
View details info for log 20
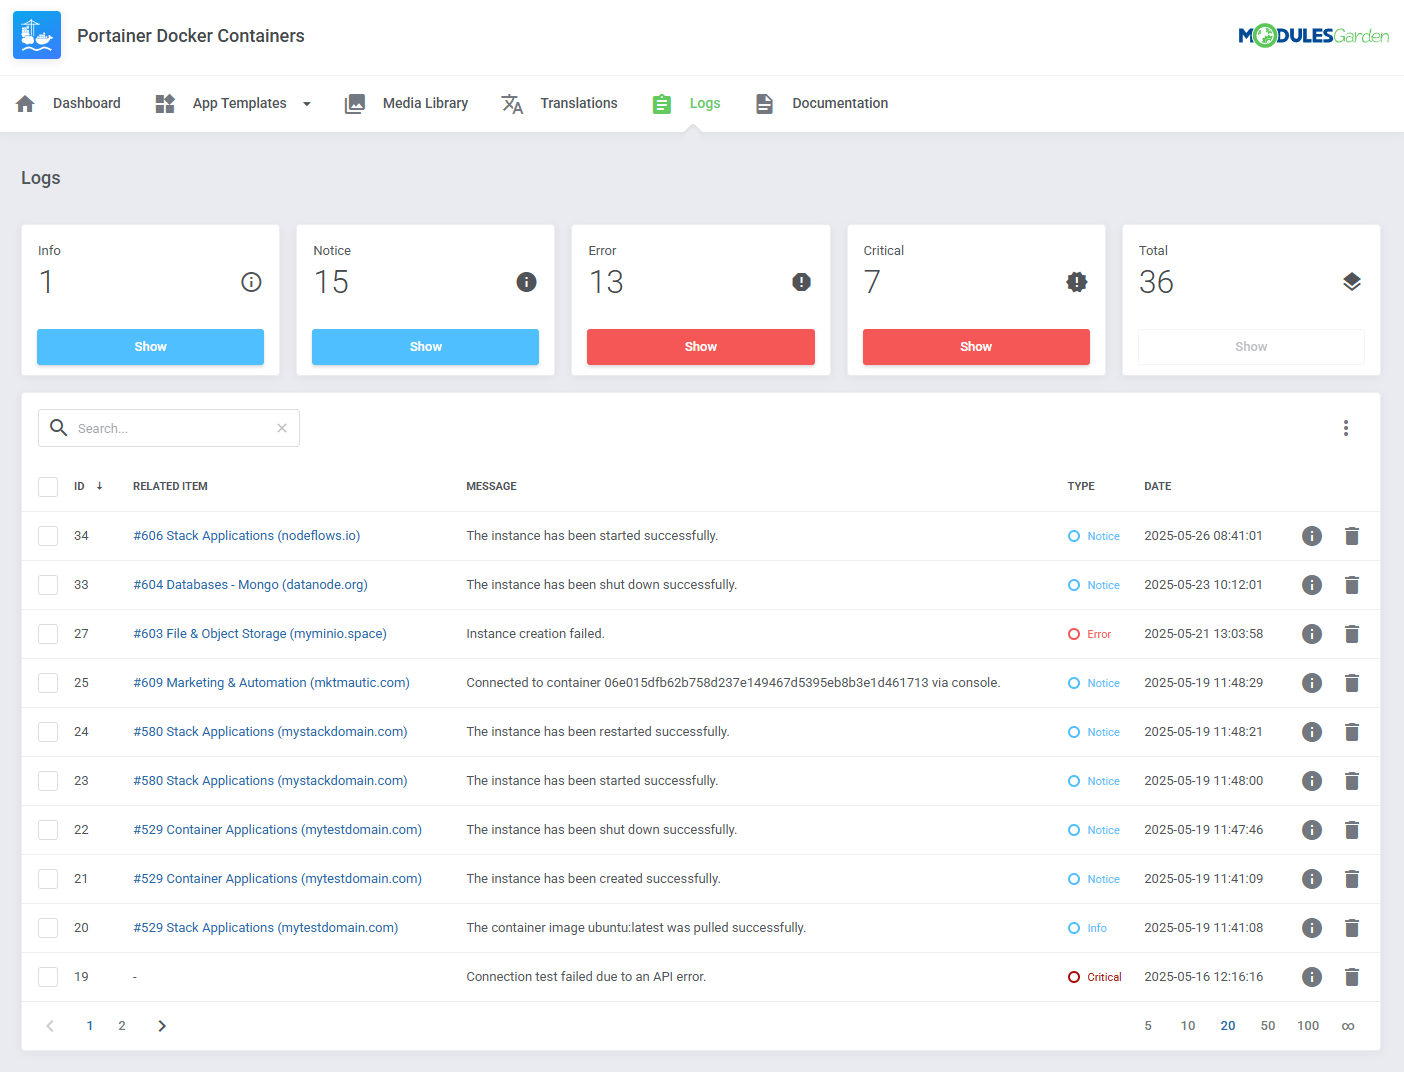point(1312,928)
